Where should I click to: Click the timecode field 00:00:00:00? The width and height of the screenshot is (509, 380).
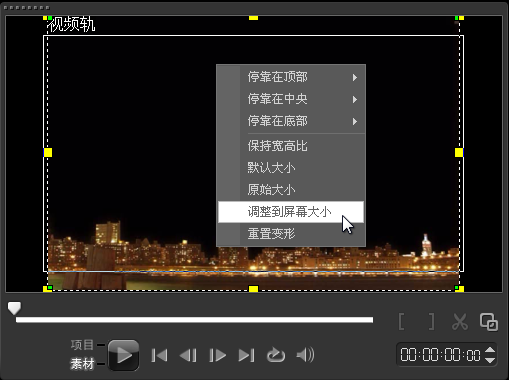pyautogui.click(x=440, y=355)
